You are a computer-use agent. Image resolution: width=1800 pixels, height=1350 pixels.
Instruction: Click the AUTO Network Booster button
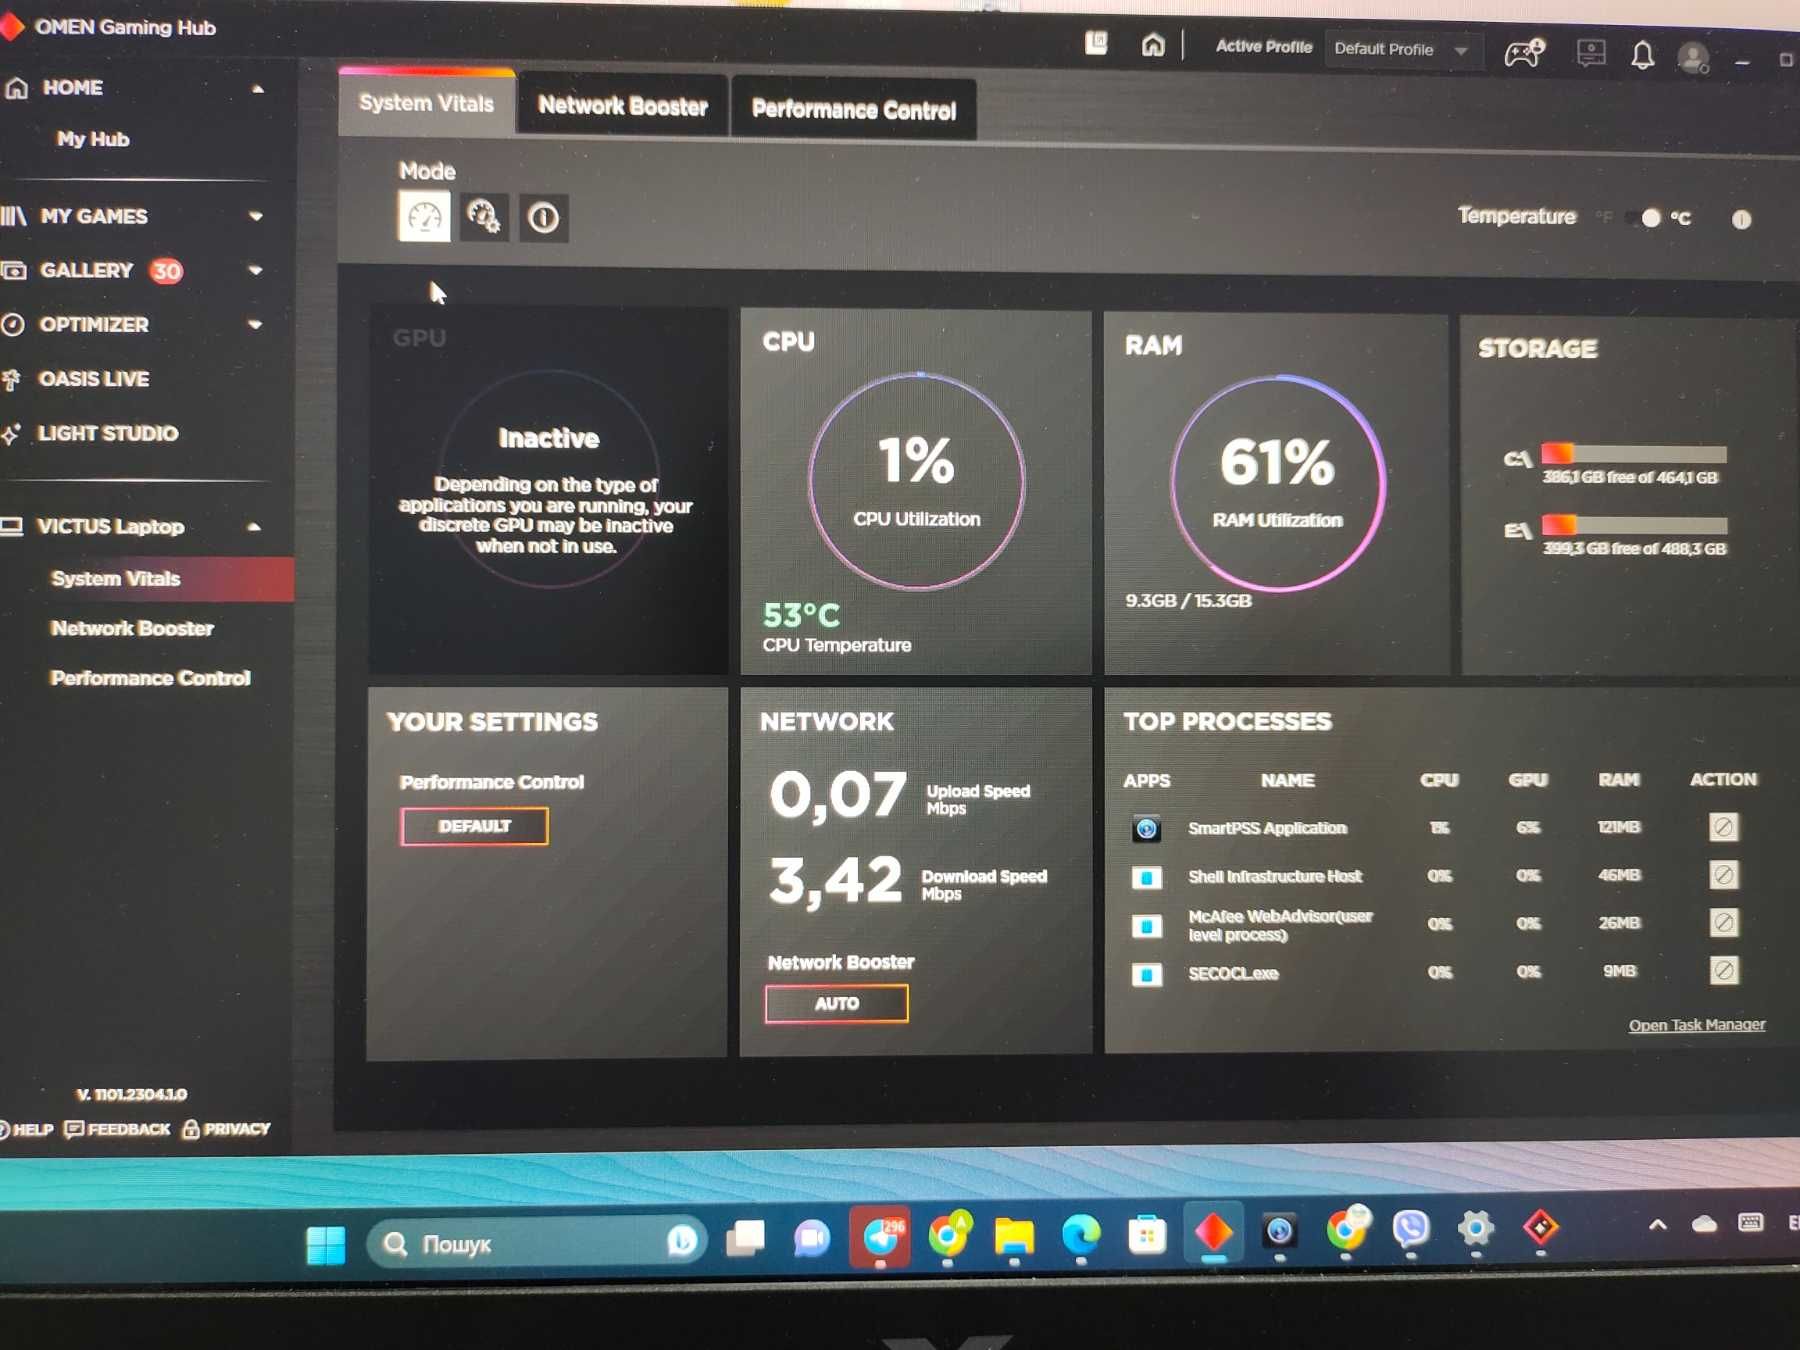(837, 1003)
